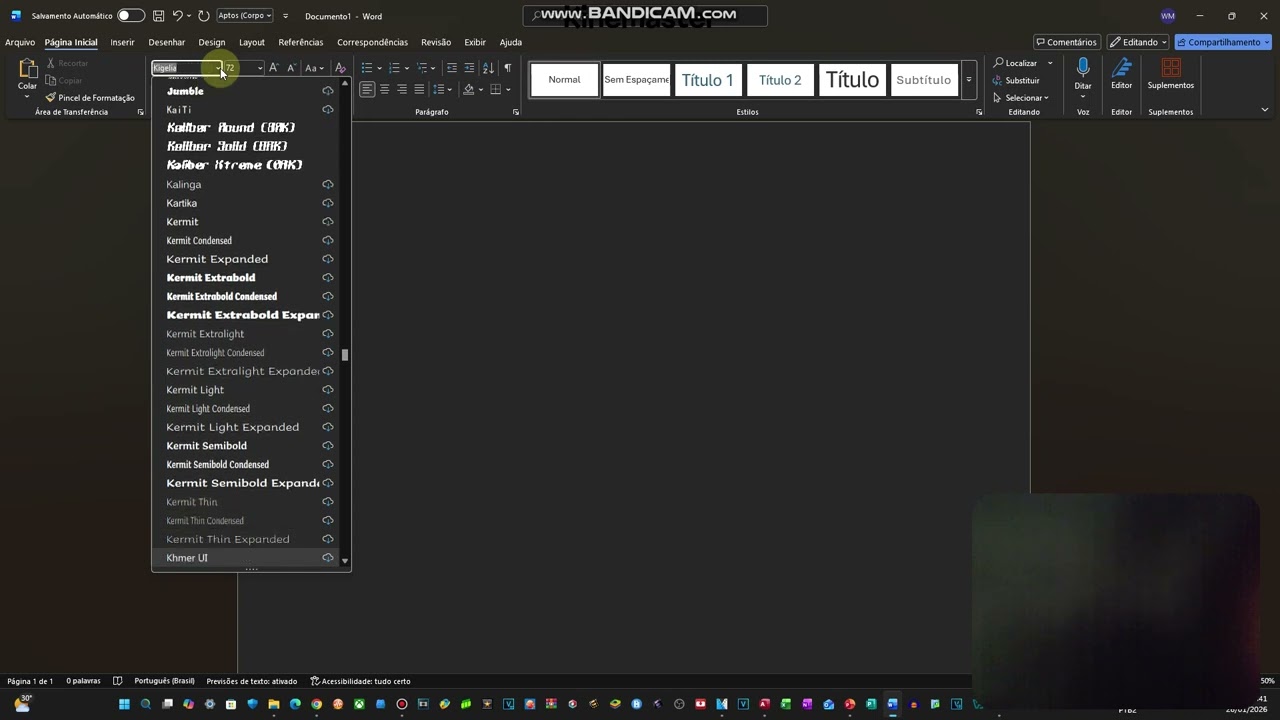
Task: Click the font size box showing 72
Action: (x=238, y=68)
